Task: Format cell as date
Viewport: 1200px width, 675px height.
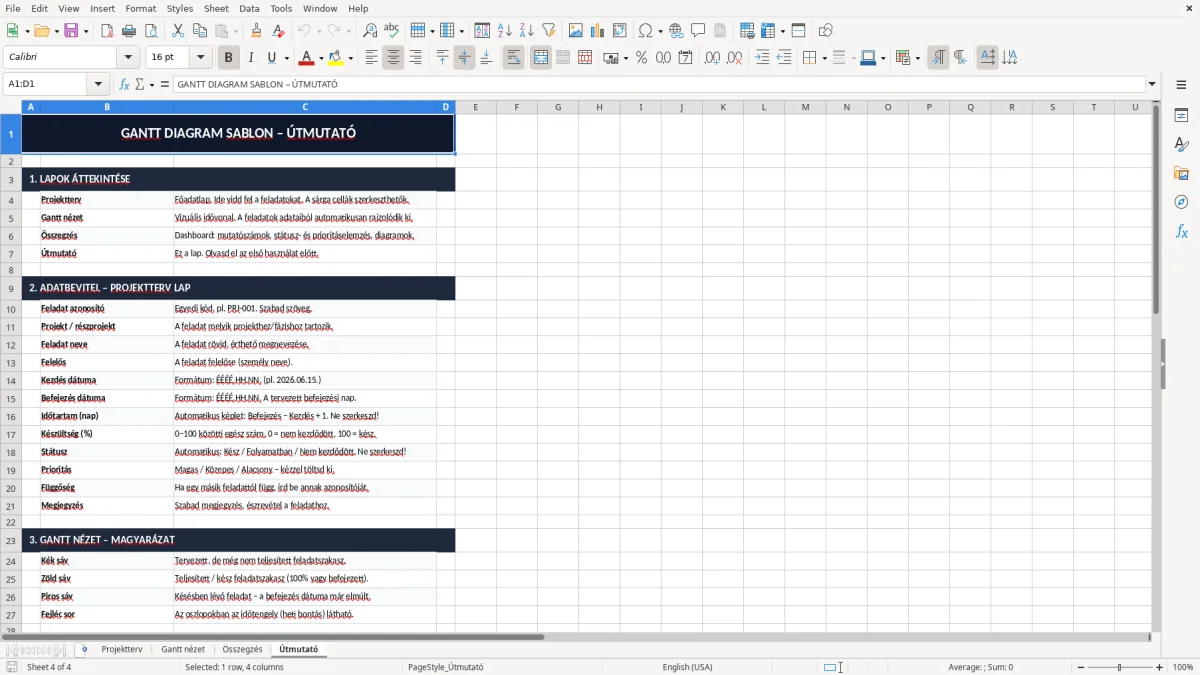Action: click(685, 58)
